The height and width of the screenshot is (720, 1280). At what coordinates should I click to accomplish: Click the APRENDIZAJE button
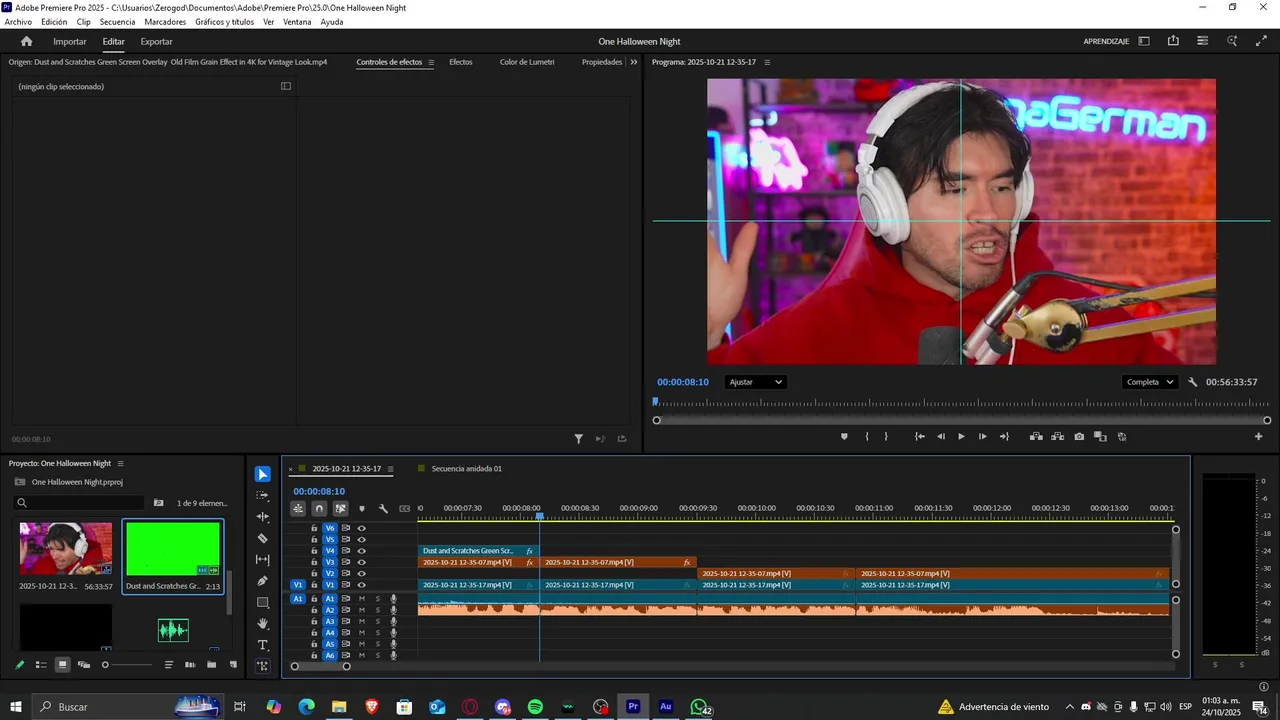(1106, 41)
